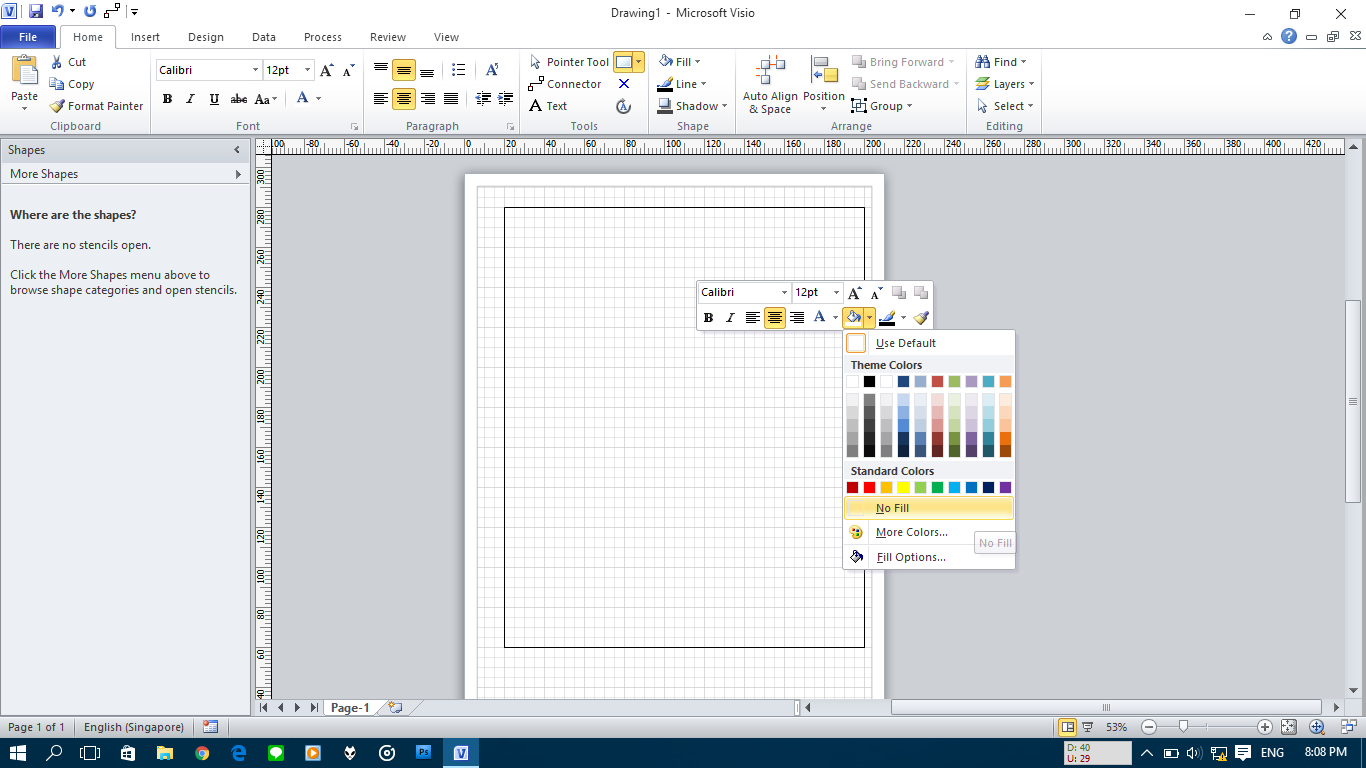This screenshot has width=1366, height=768.
Task: Toggle Bold in the ribbon Font group
Action: (167, 99)
